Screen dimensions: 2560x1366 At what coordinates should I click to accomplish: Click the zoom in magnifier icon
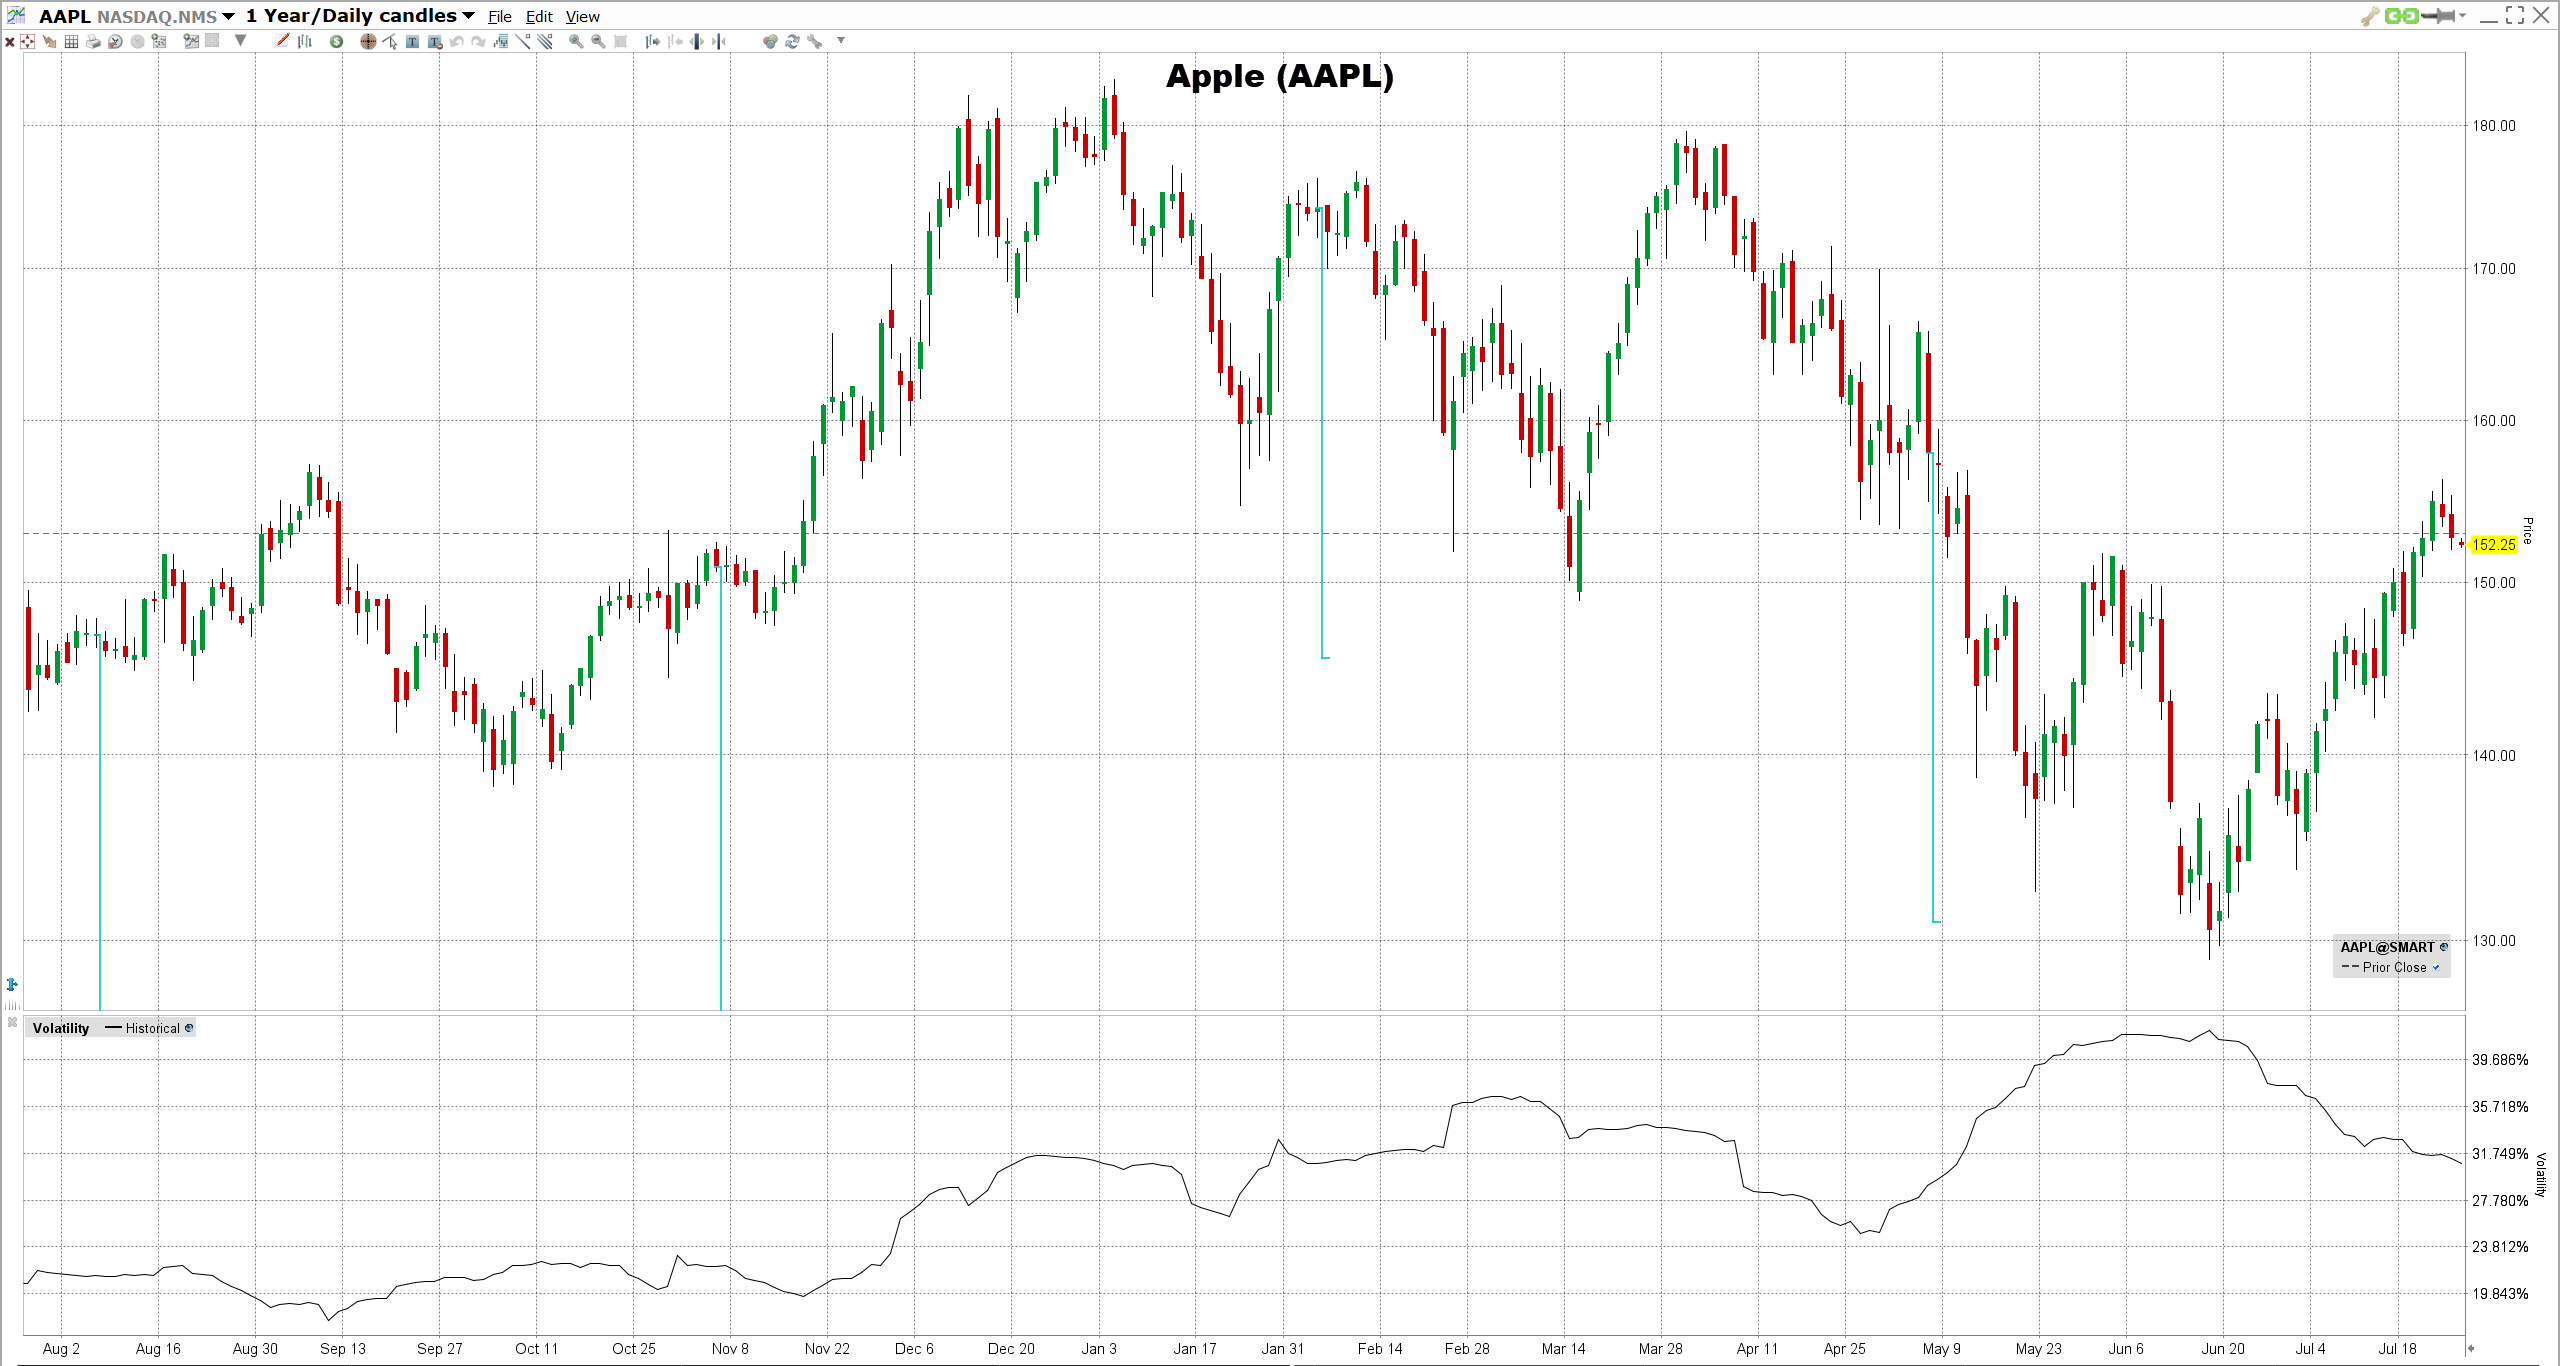tap(576, 41)
